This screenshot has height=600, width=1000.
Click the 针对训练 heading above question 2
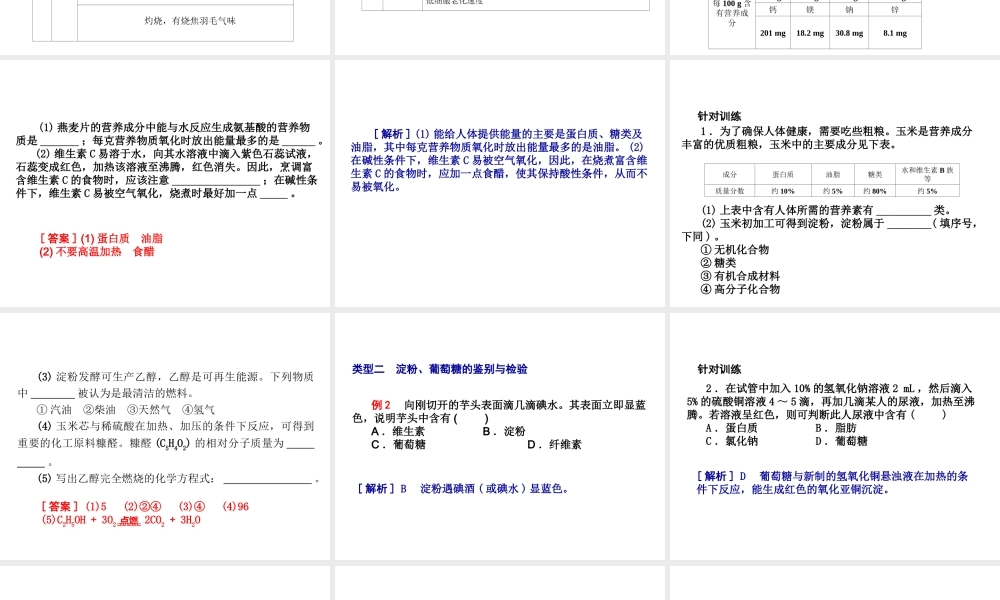coord(719,369)
